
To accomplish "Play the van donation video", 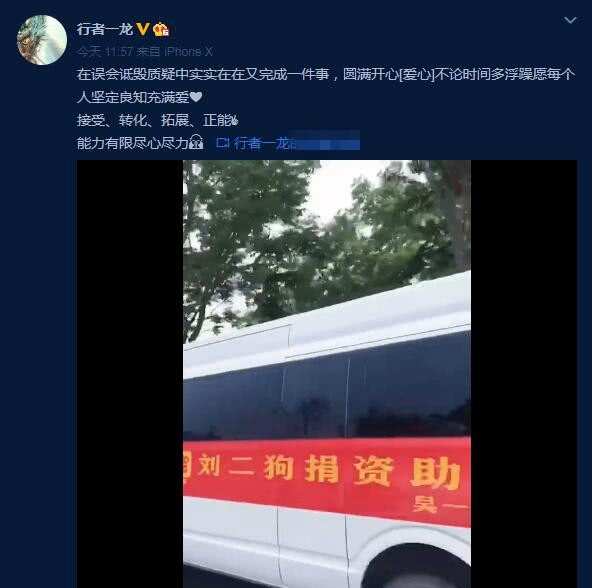I will click(327, 374).
